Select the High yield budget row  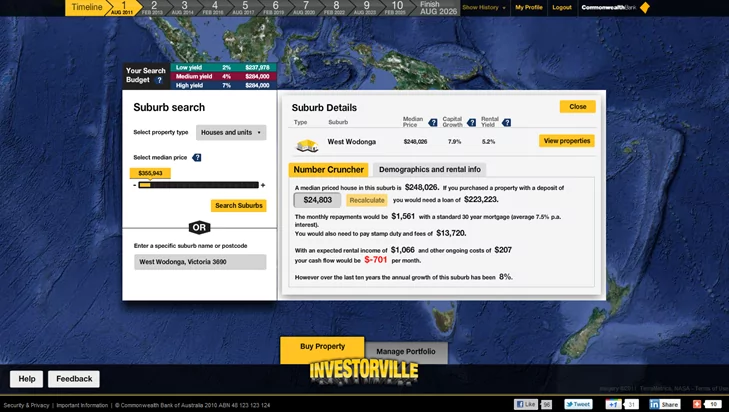point(223,85)
